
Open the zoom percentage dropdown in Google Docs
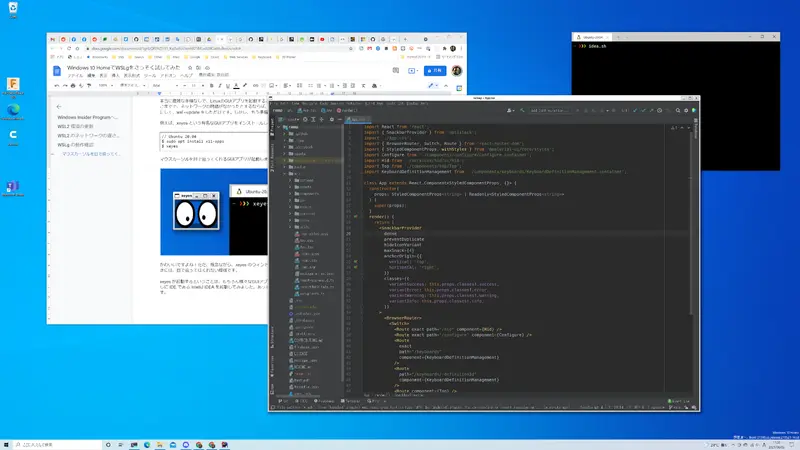click(106, 86)
